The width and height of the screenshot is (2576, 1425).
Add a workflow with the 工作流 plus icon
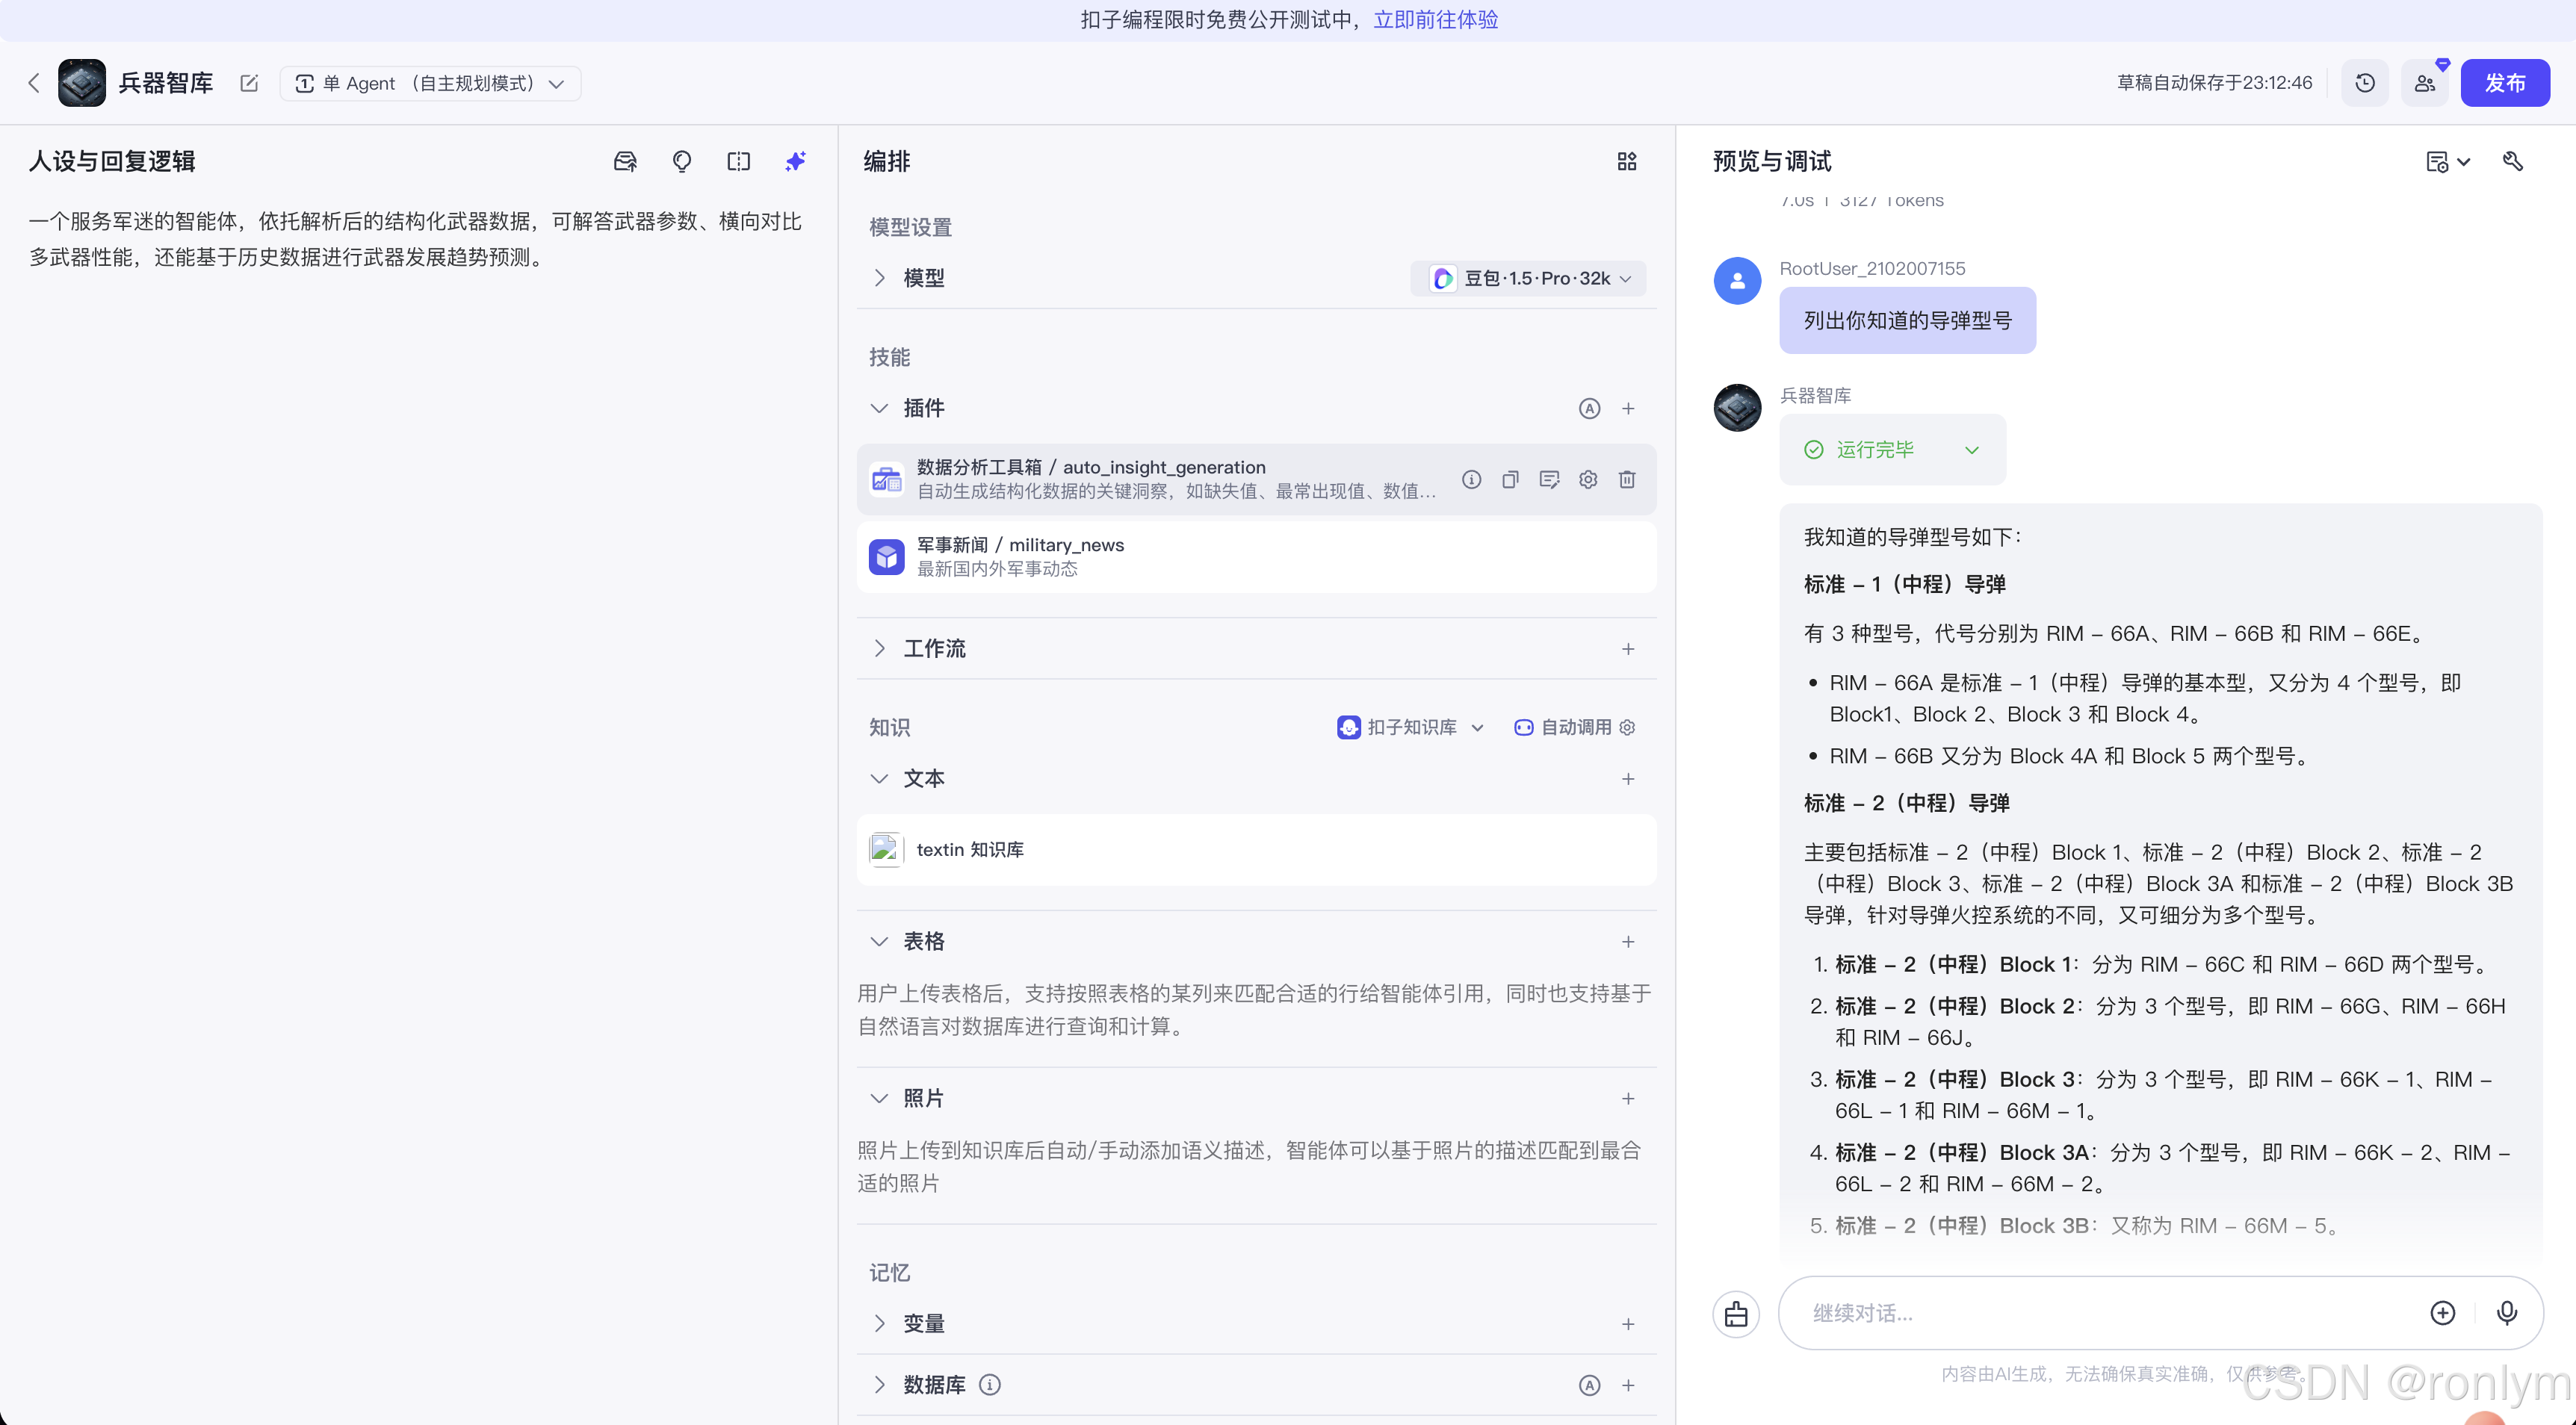pos(1628,649)
